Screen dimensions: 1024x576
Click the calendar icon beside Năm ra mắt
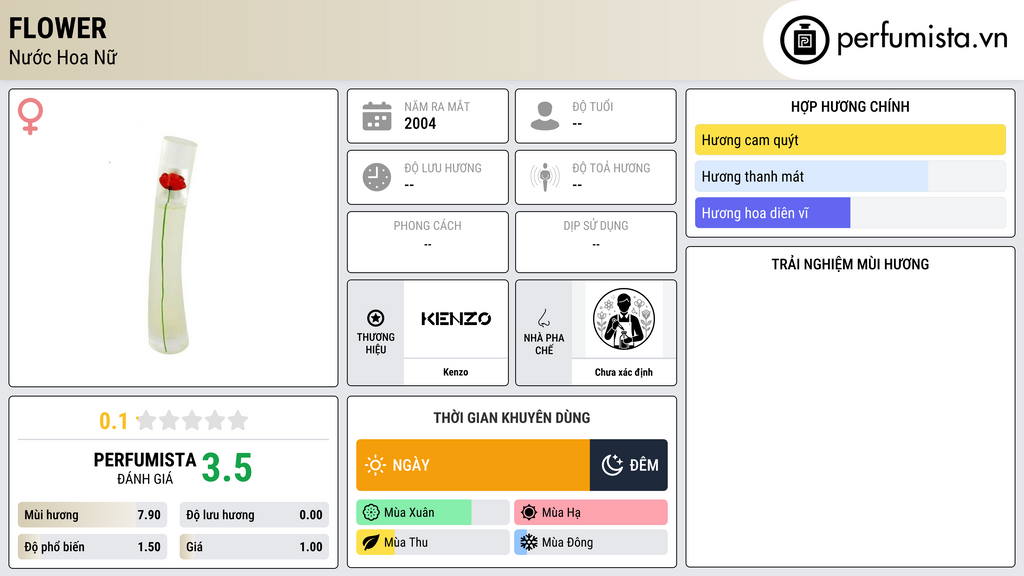pos(377,116)
